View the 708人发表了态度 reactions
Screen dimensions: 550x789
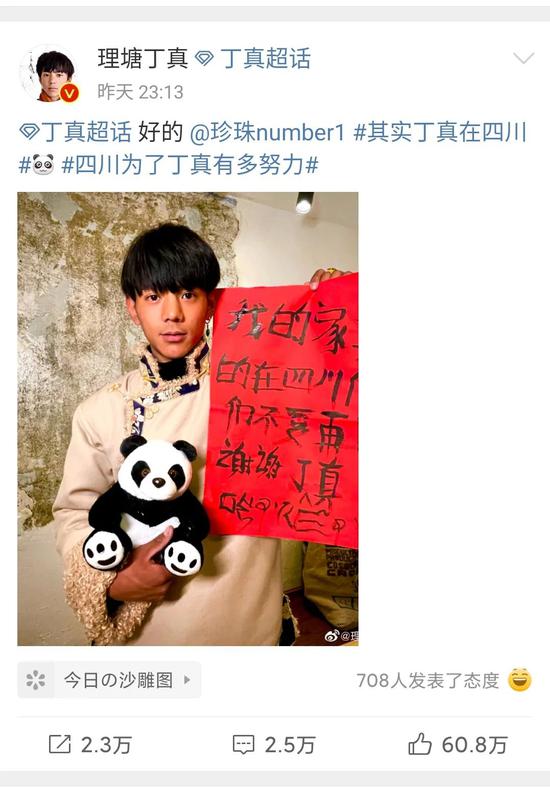click(428, 680)
